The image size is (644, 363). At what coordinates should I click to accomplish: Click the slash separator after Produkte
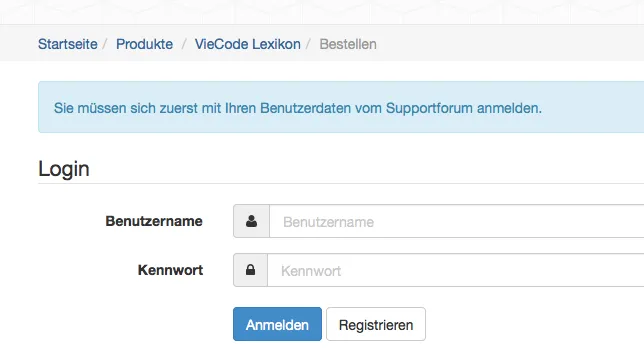click(x=184, y=44)
